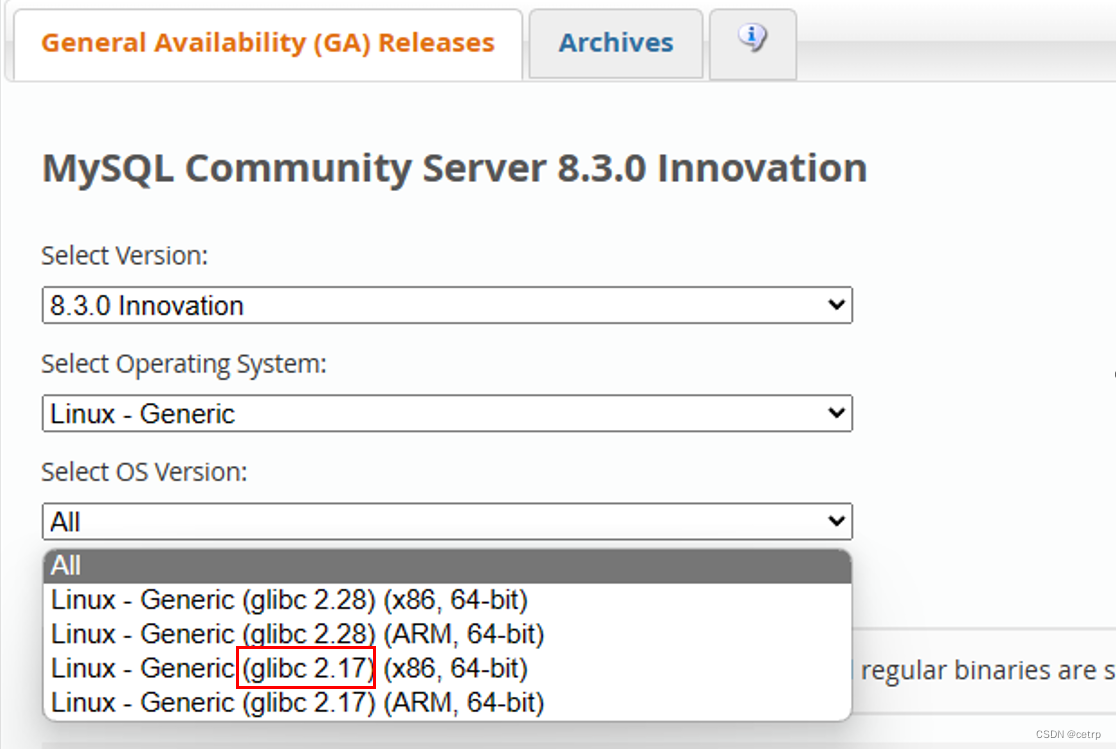This screenshot has height=749, width=1116.
Task: Select Linux - Generic (glibc 2.28) (x86, 64-bit)
Action: [x=447, y=600]
